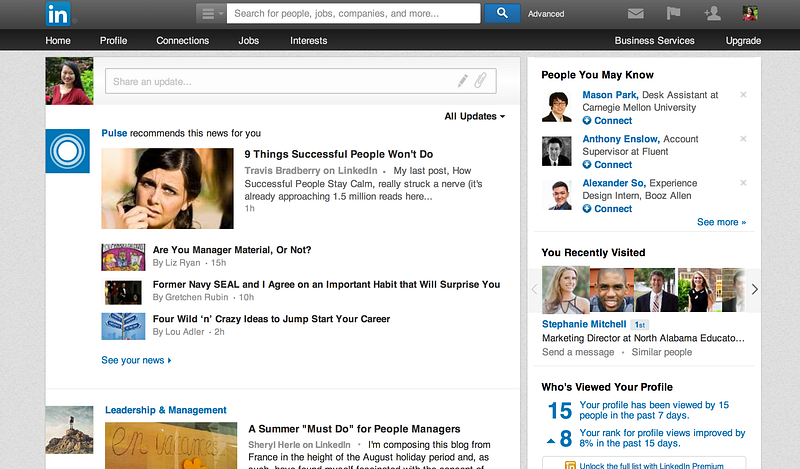800x469 pixels.
Task: Click your profile photo beside share box
Action: 69,81
